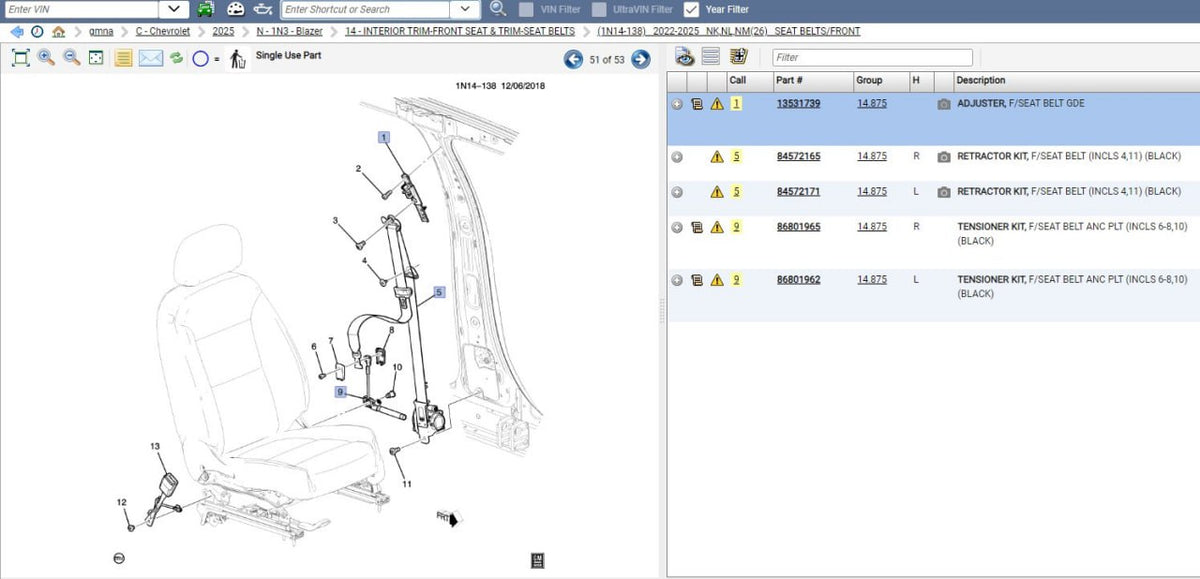Open part number 86801962 link
The width and height of the screenshot is (1200, 579).
point(798,280)
